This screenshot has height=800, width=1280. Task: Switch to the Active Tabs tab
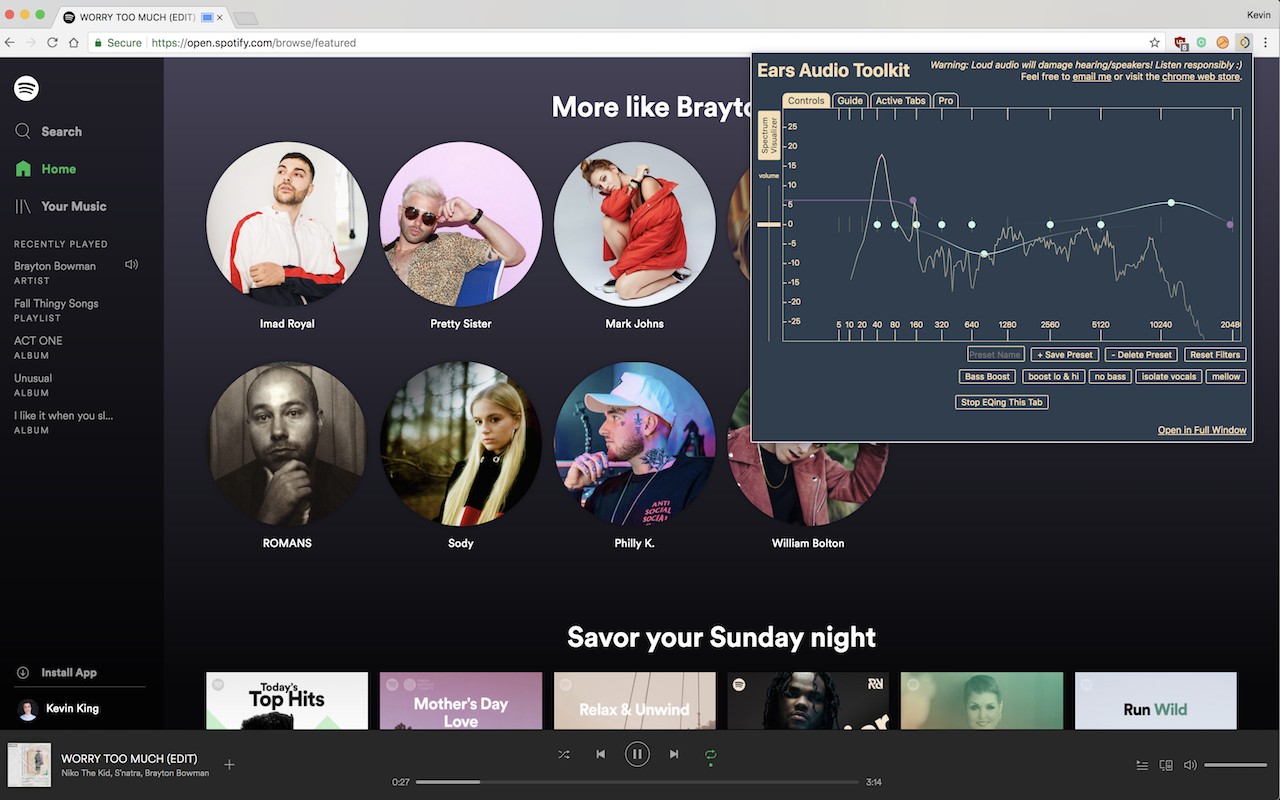[x=900, y=101]
